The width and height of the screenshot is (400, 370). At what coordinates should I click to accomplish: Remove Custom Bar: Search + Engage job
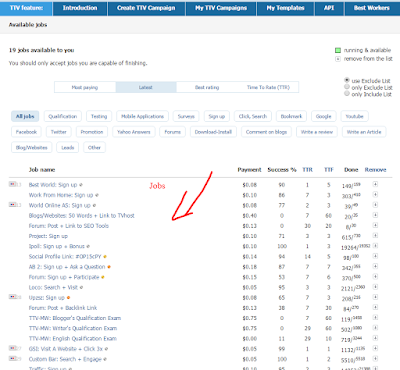click(x=375, y=359)
